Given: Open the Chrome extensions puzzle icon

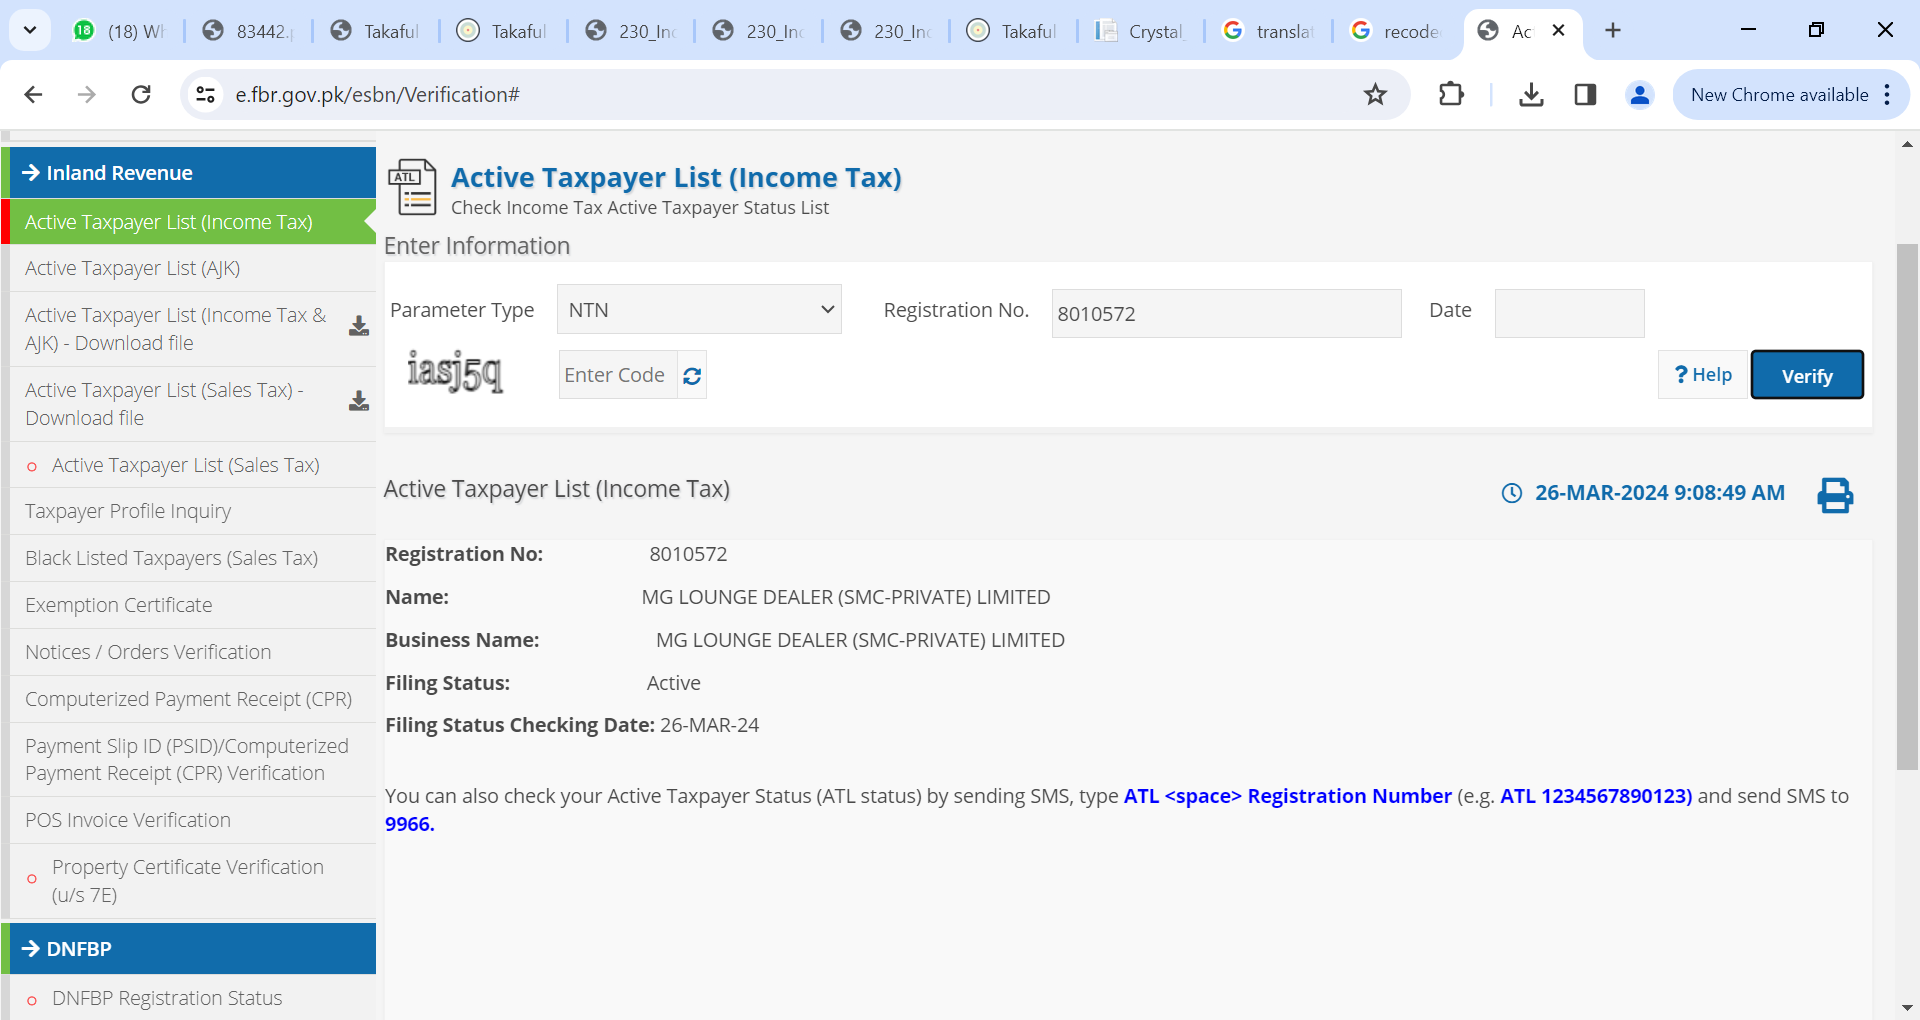Looking at the screenshot, I should pos(1451,95).
